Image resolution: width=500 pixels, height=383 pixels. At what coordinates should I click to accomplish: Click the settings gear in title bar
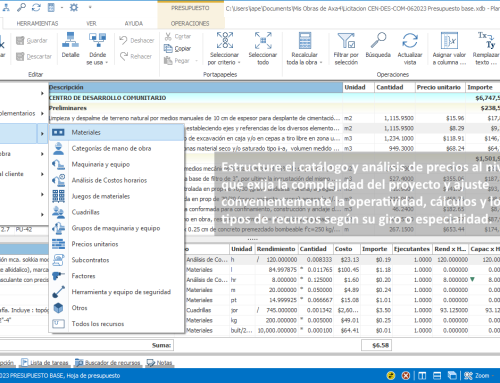point(74,7)
